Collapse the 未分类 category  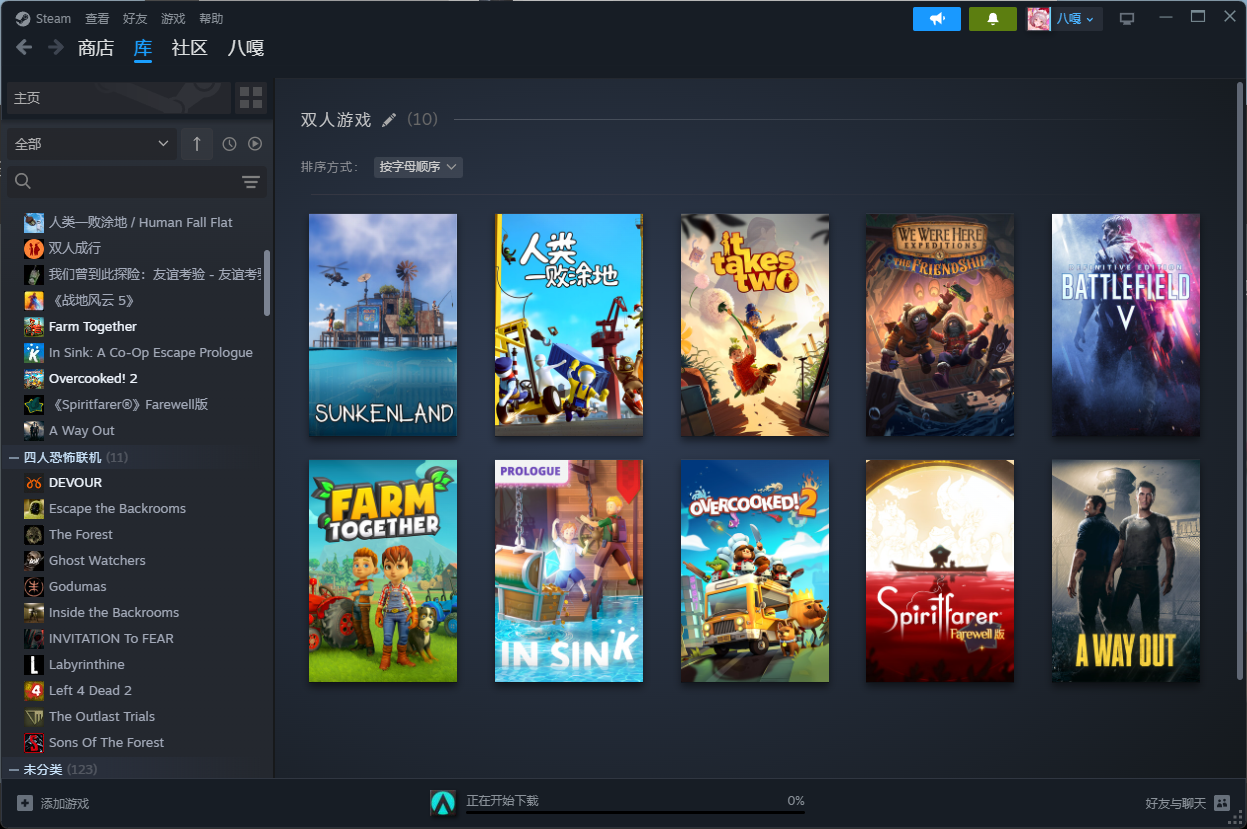tap(15, 769)
